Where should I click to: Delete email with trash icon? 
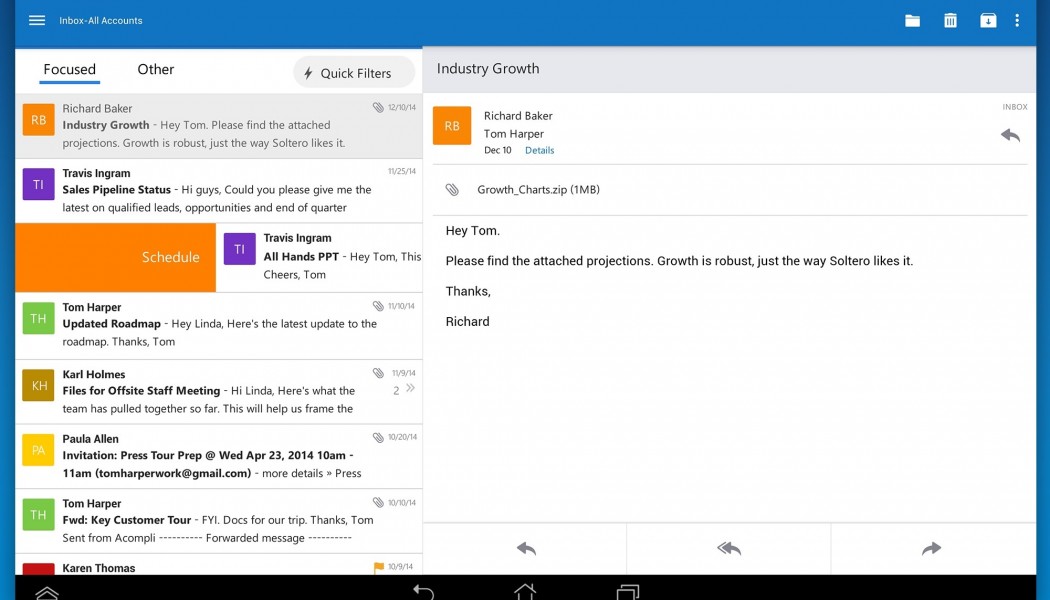click(x=950, y=20)
